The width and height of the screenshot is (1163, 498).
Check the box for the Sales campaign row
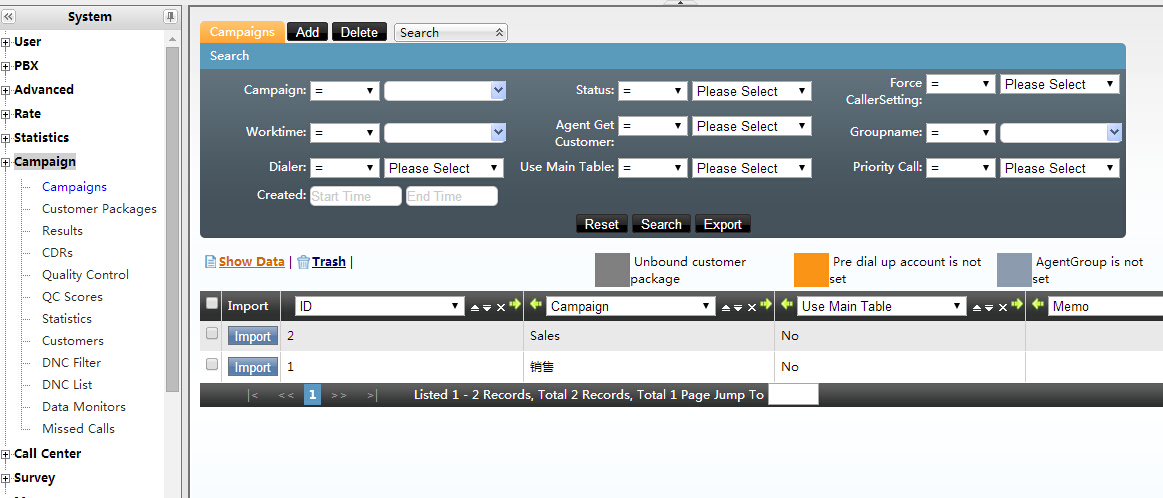coord(211,334)
